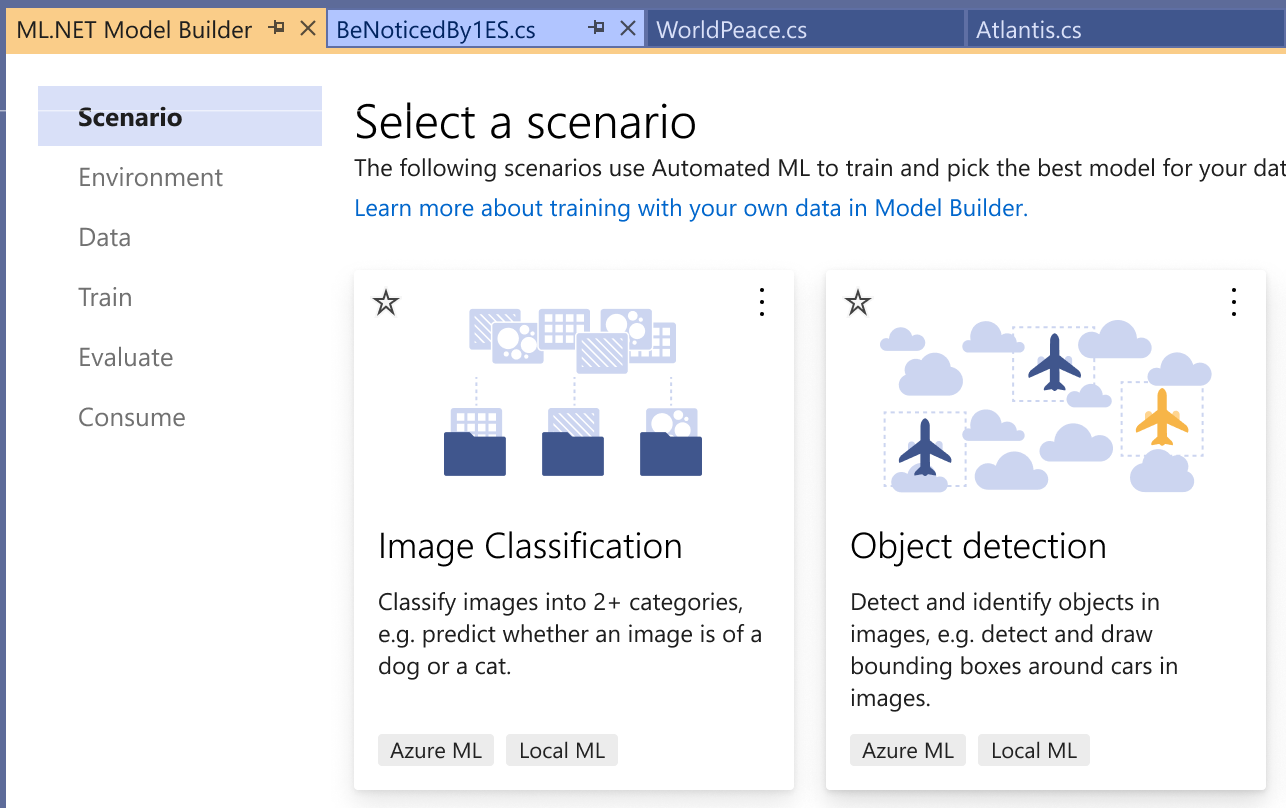Click the 'Detect and identify objects' description

(1014, 650)
